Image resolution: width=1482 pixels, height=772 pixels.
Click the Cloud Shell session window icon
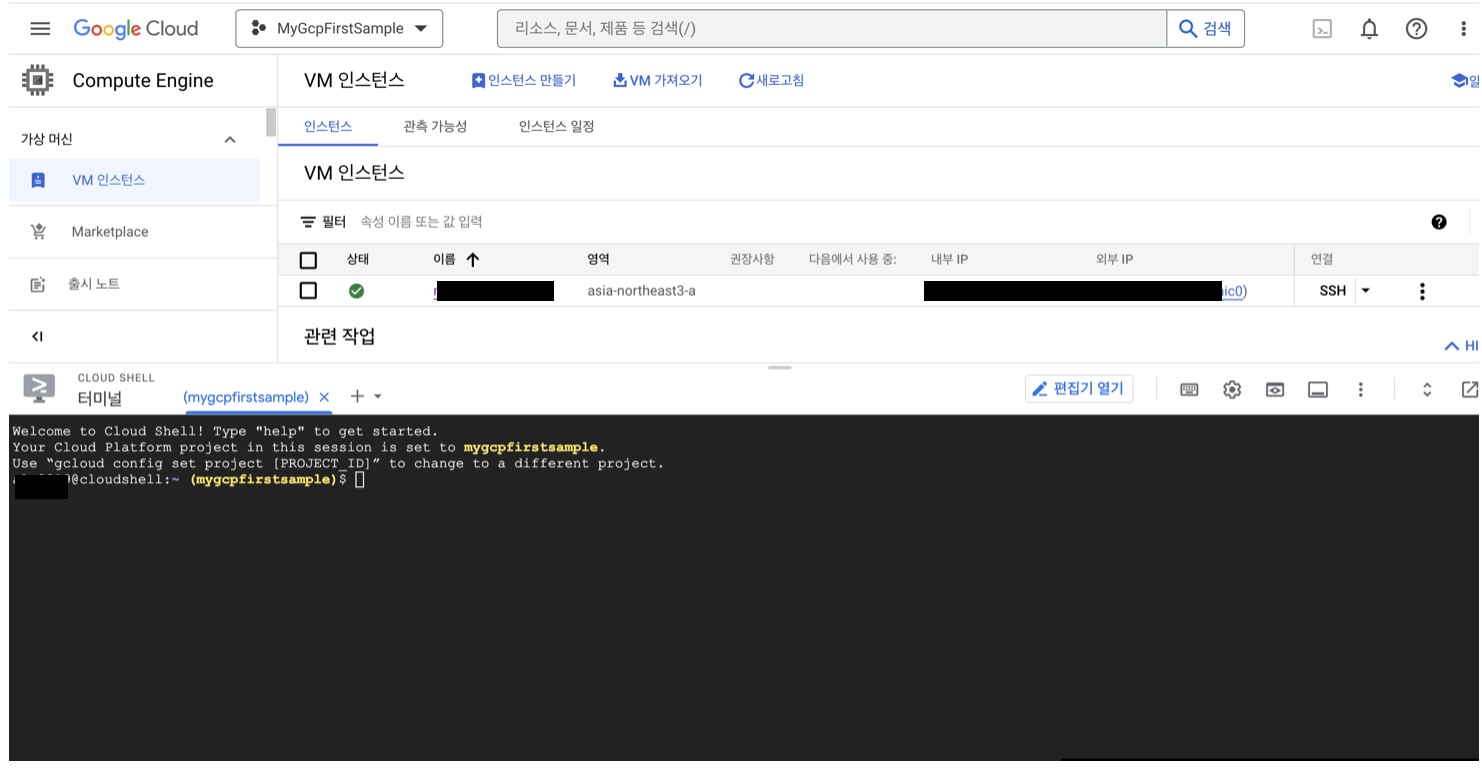pos(1318,390)
